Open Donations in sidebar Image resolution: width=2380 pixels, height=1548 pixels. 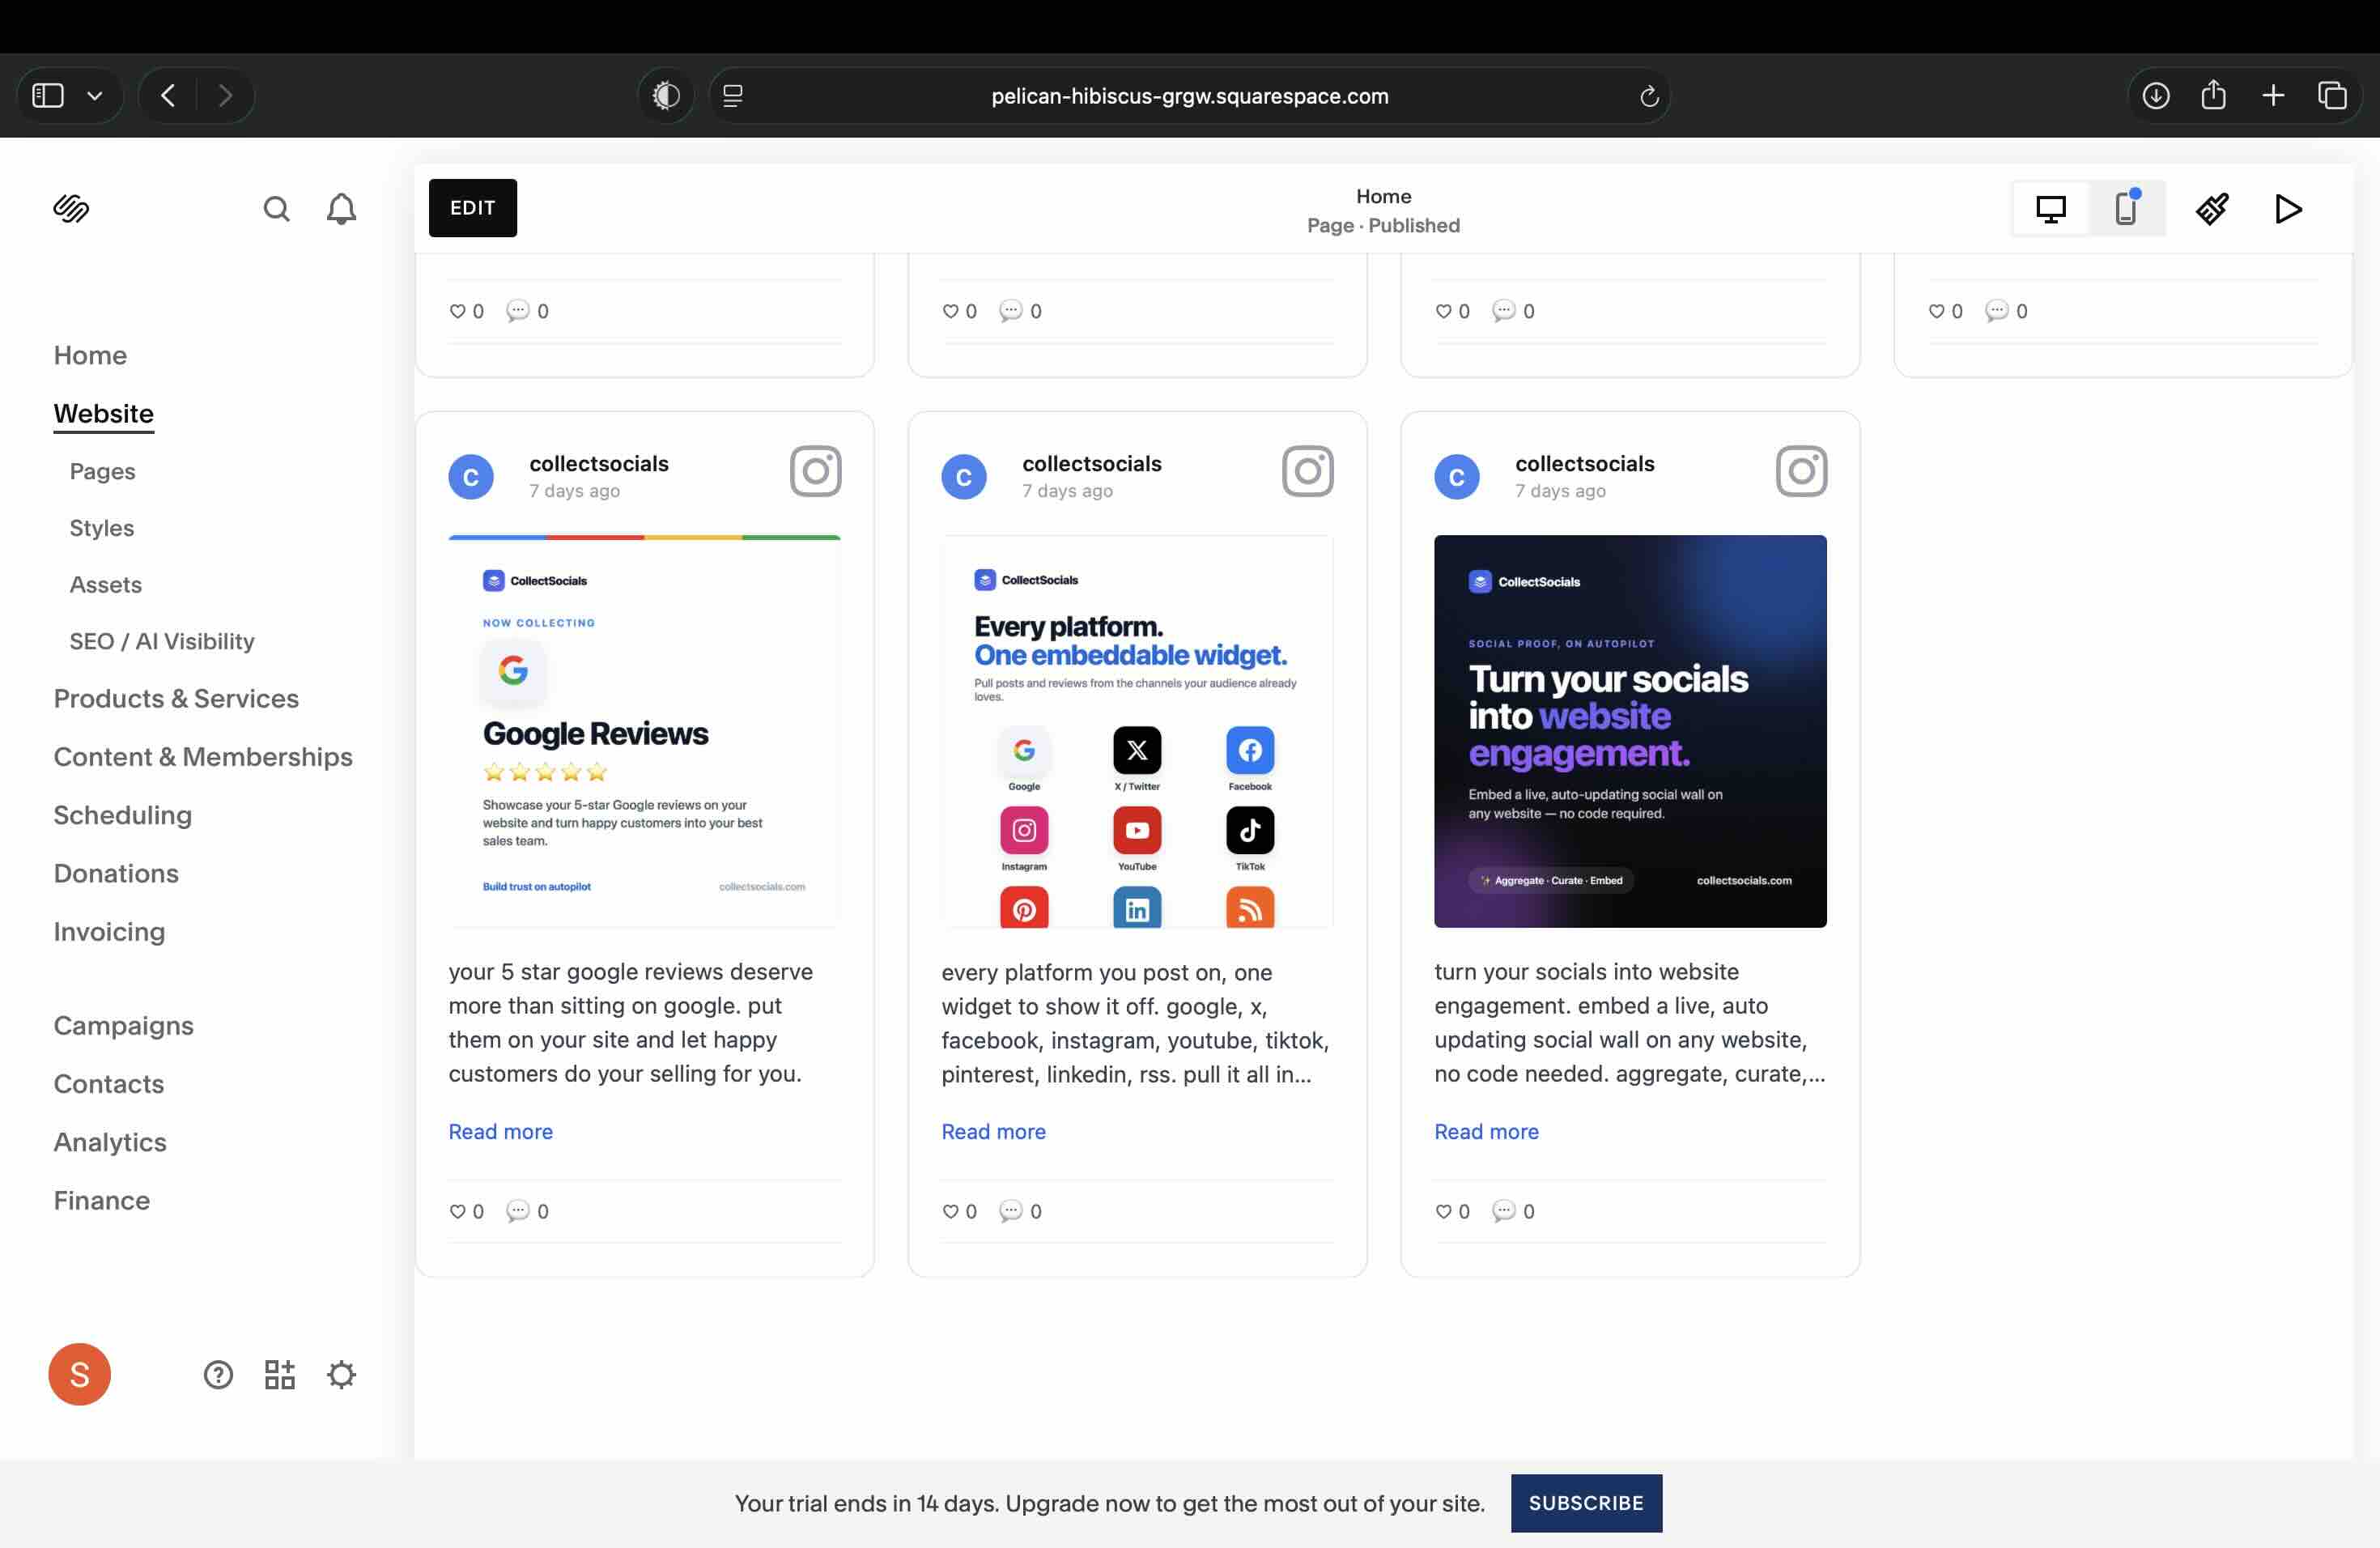pyautogui.click(x=116, y=873)
